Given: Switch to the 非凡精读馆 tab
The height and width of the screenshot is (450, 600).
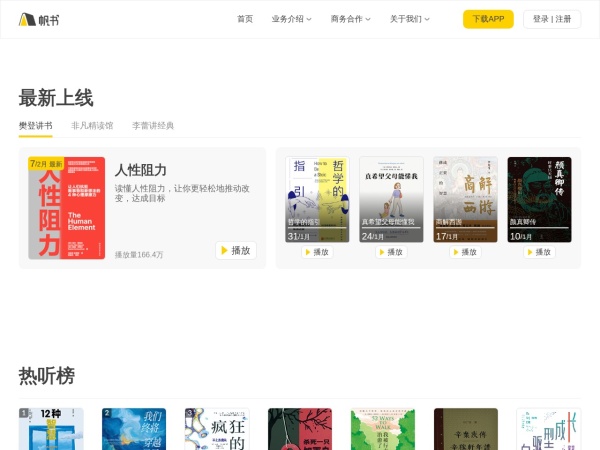Looking at the screenshot, I should click(x=92, y=126).
